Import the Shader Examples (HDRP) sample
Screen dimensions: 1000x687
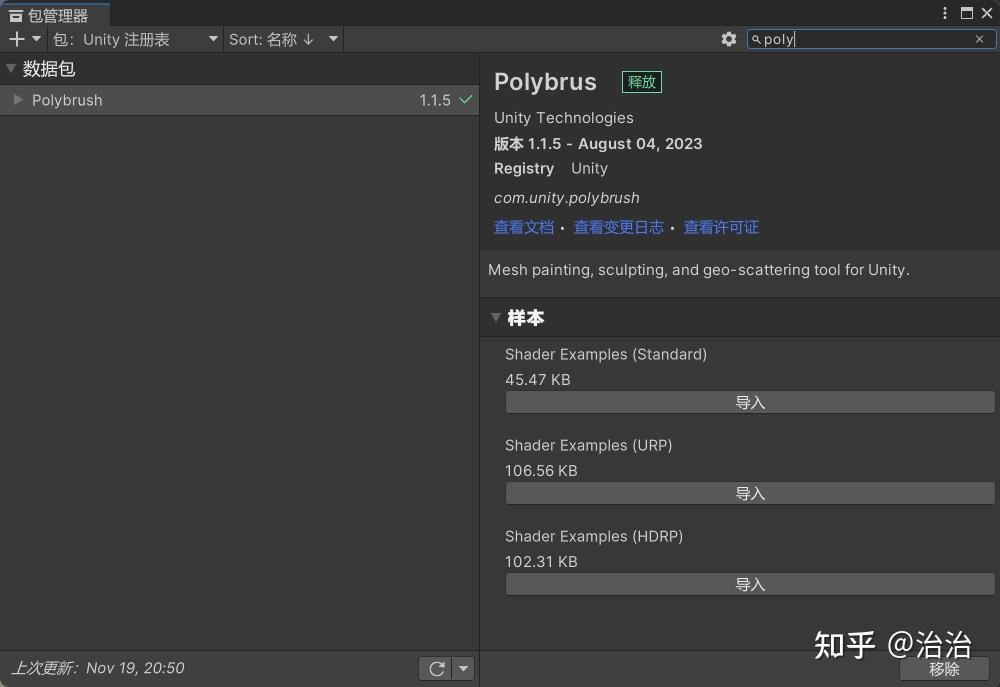[x=749, y=584]
